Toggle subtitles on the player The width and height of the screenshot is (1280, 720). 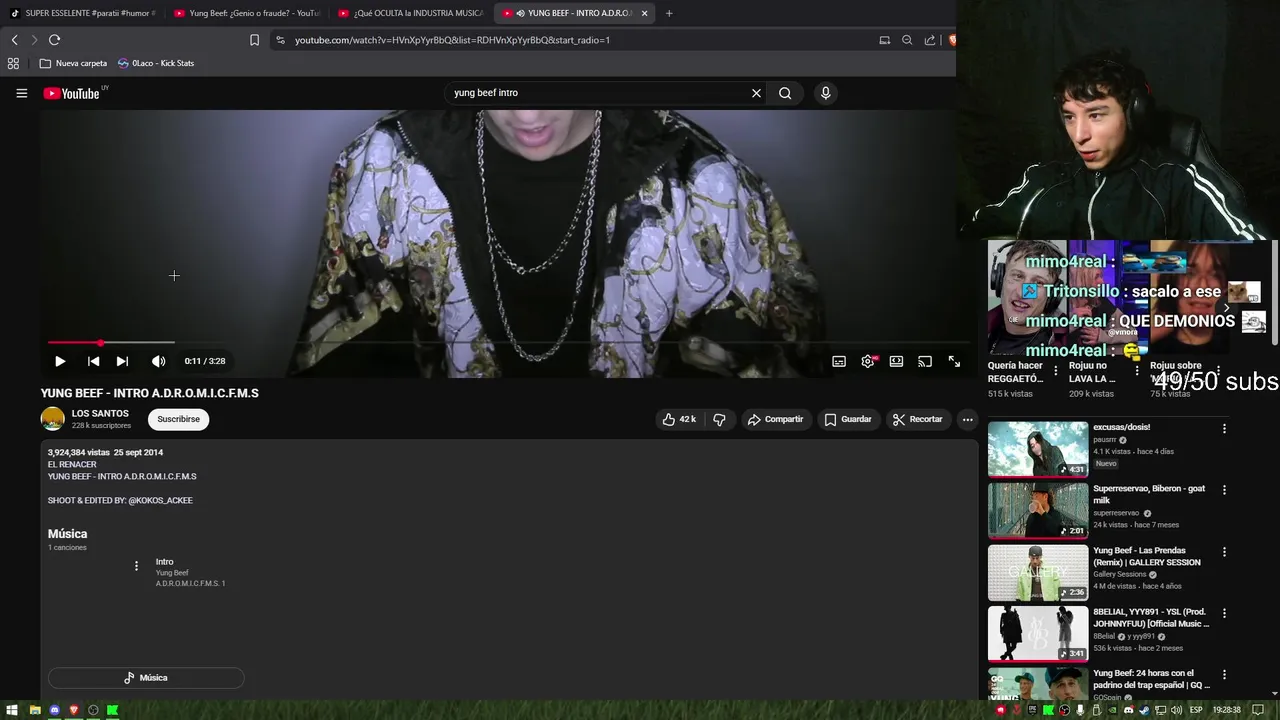839,362
